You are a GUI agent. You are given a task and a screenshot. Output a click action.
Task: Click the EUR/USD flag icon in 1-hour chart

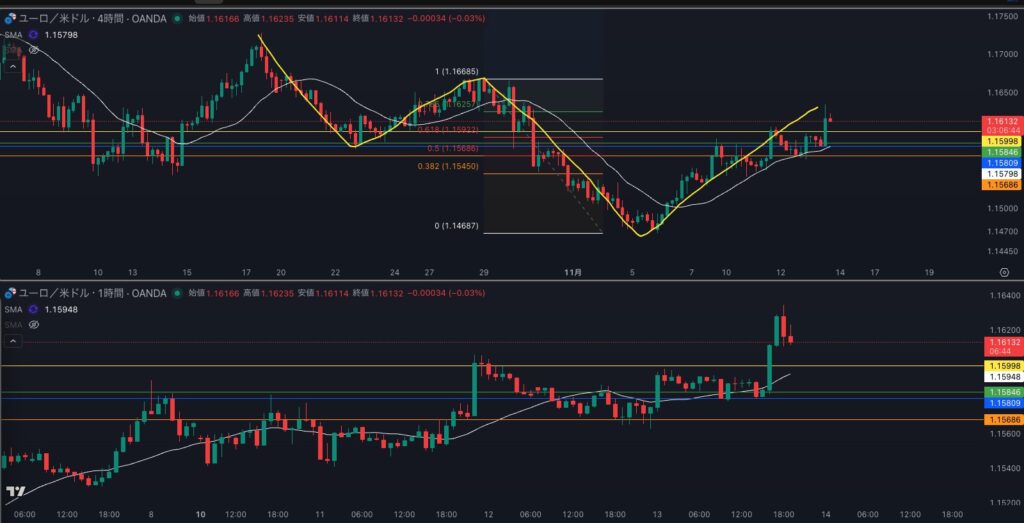(x=10, y=293)
